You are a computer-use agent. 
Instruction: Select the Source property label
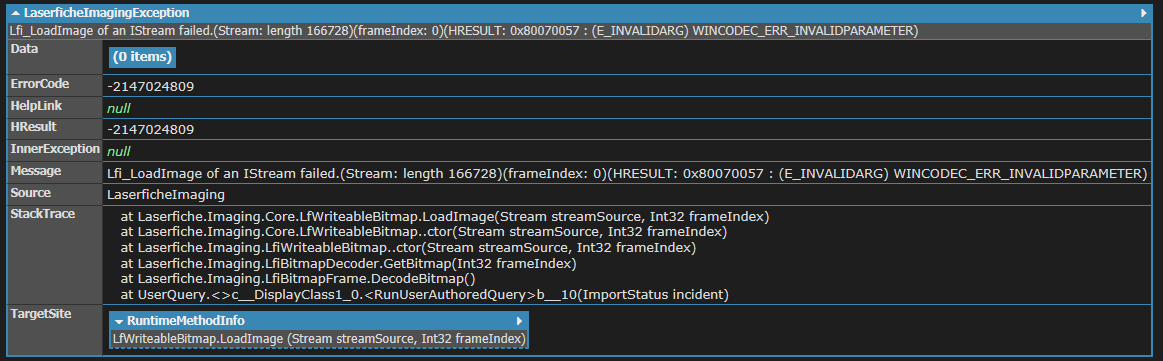coord(30,192)
